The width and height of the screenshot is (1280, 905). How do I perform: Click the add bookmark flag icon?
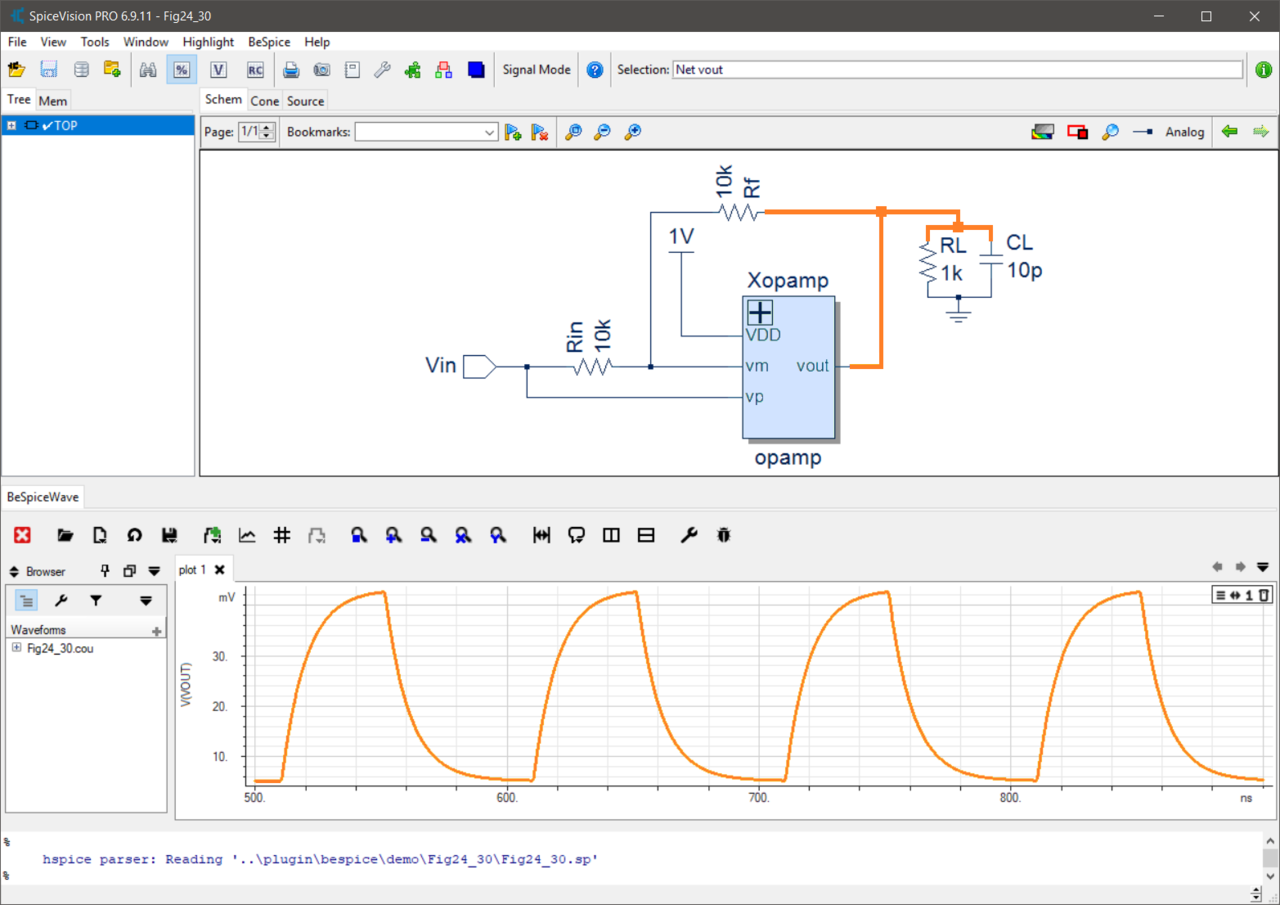click(x=513, y=132)
